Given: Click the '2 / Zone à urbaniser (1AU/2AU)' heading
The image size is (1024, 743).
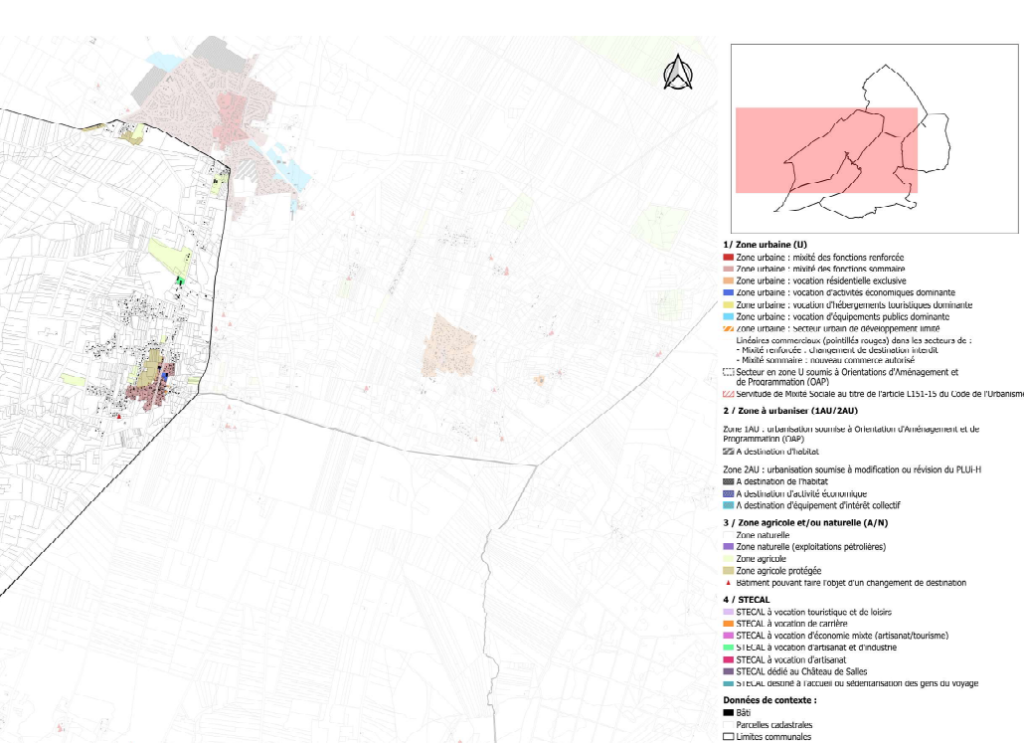Looking at the screenshot, I should (792, 411).
